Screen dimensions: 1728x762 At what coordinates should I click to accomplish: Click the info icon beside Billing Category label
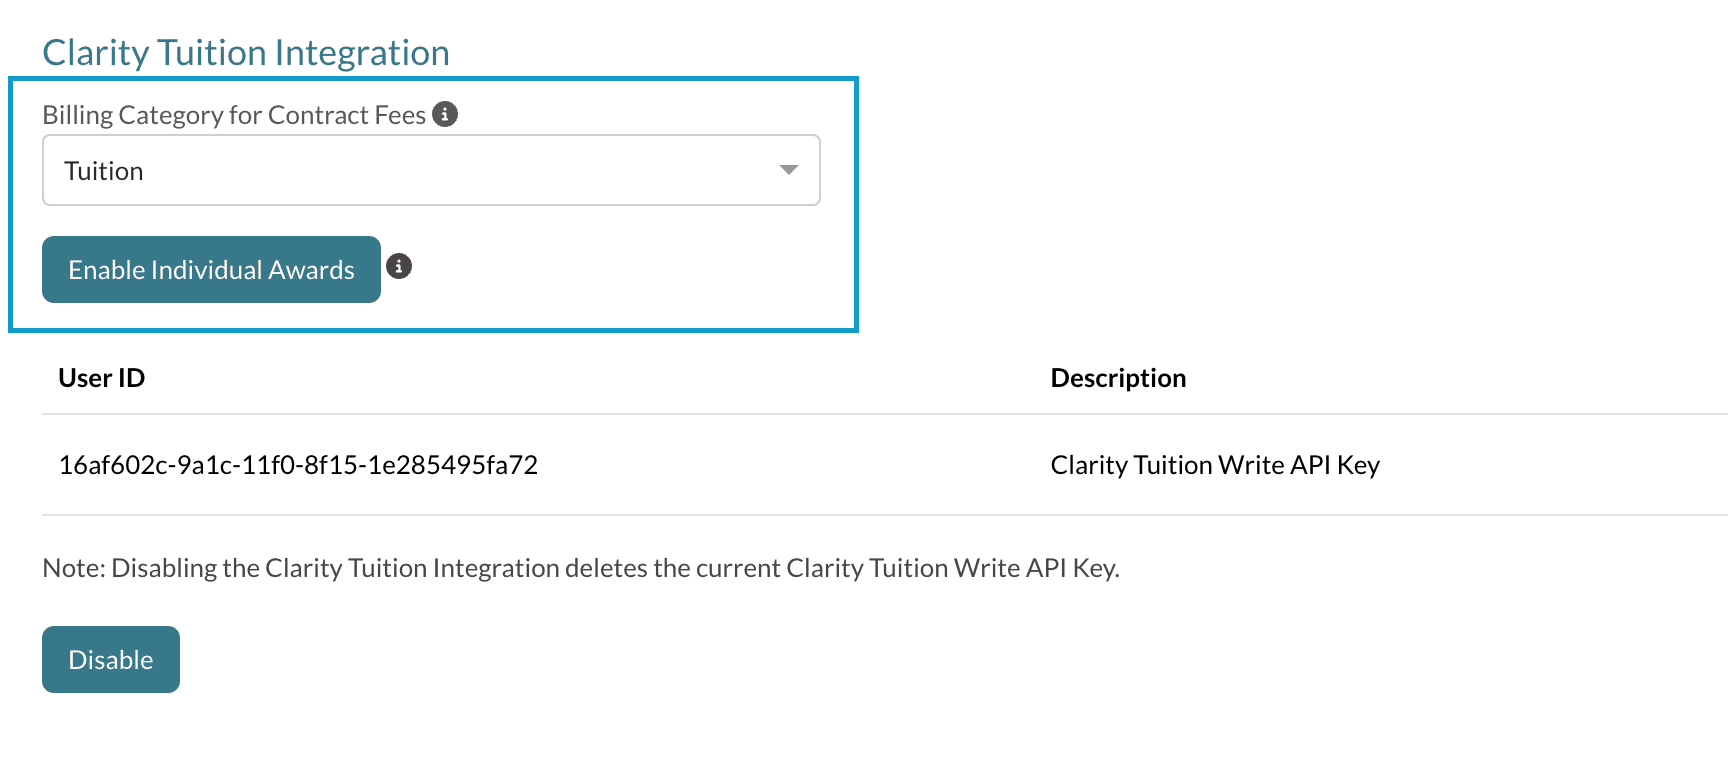click(x=447, y=114)
